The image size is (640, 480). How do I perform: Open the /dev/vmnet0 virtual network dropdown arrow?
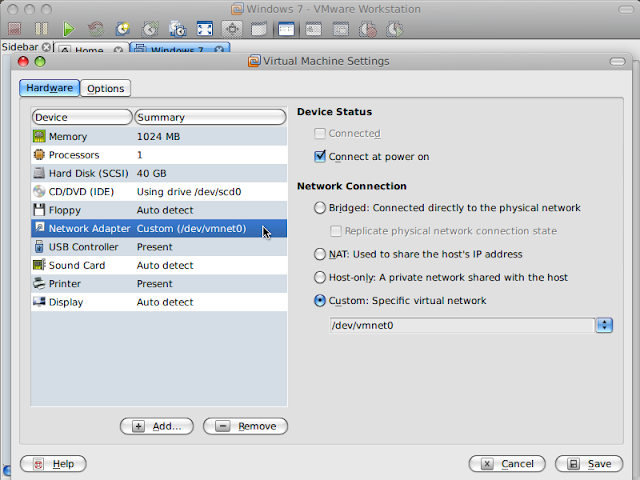(604, 325)
